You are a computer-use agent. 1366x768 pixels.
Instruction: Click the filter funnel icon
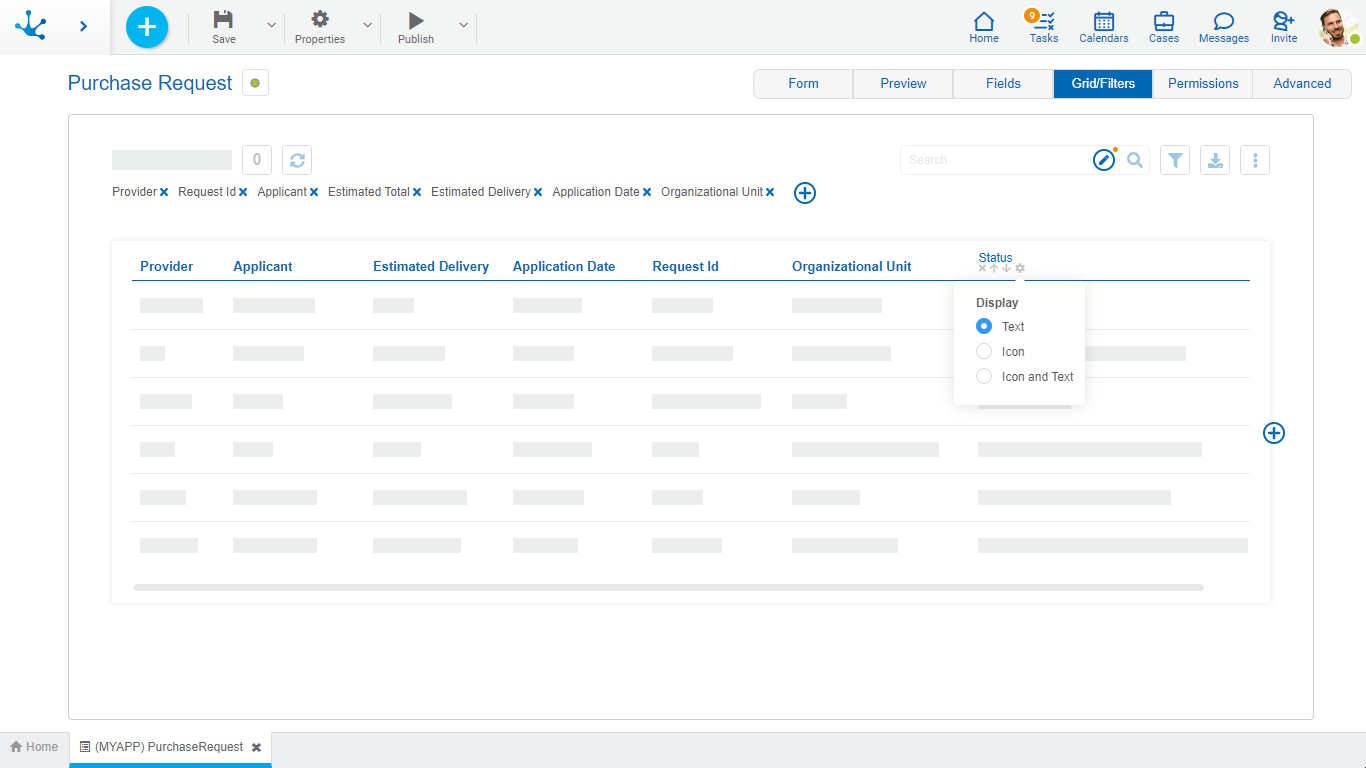pos(1175,160)
